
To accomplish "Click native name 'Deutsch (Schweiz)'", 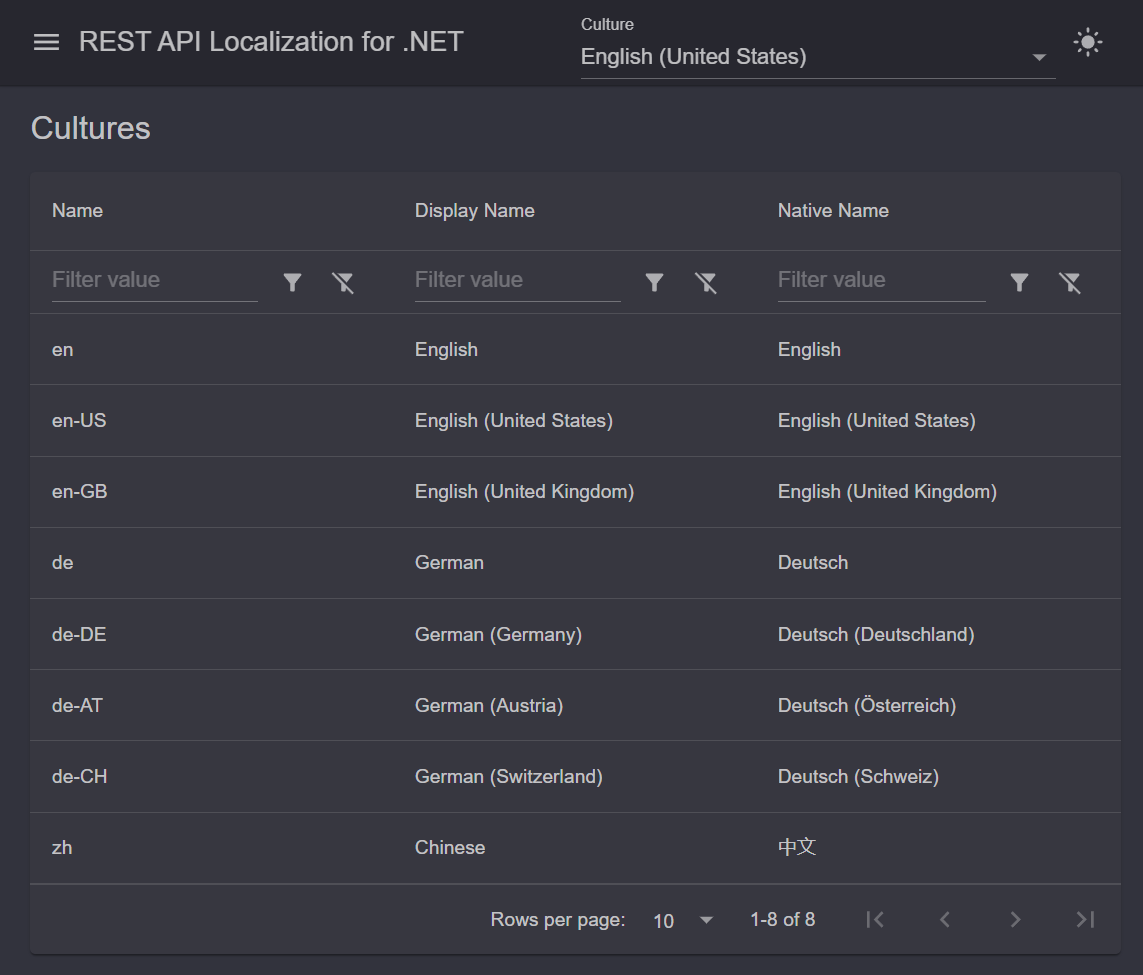I will coord(858,777).
